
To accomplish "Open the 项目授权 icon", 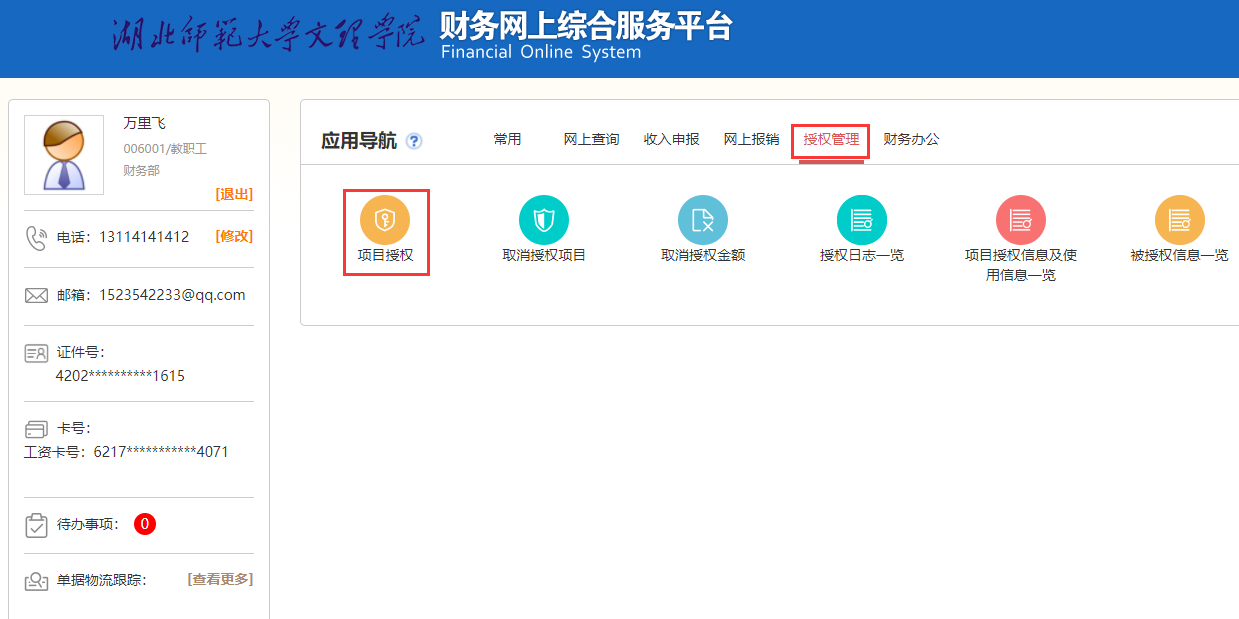I will point(385,220).
